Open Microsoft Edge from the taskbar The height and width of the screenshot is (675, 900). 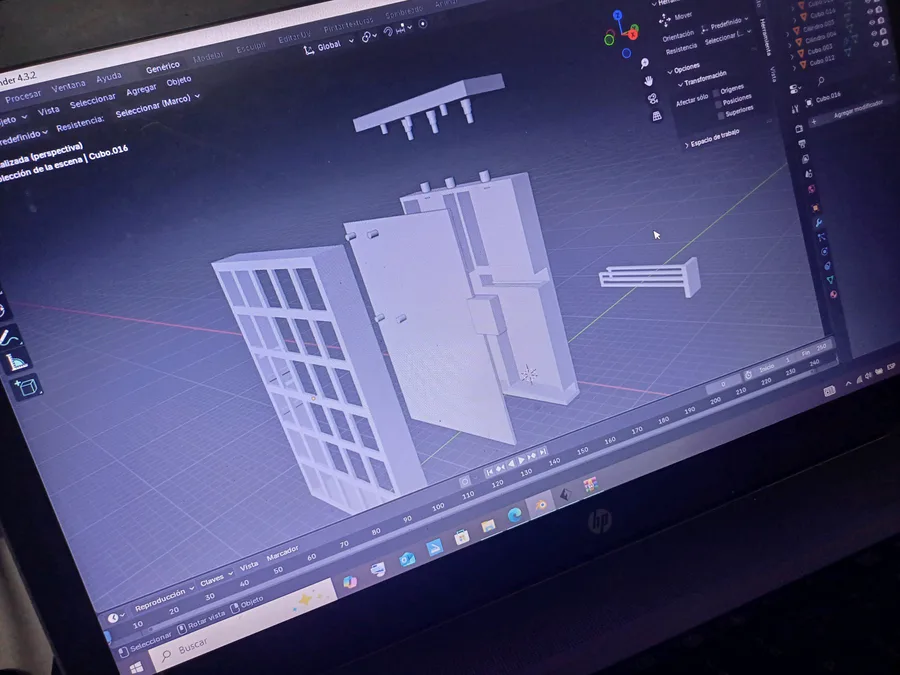coord(515,515)
